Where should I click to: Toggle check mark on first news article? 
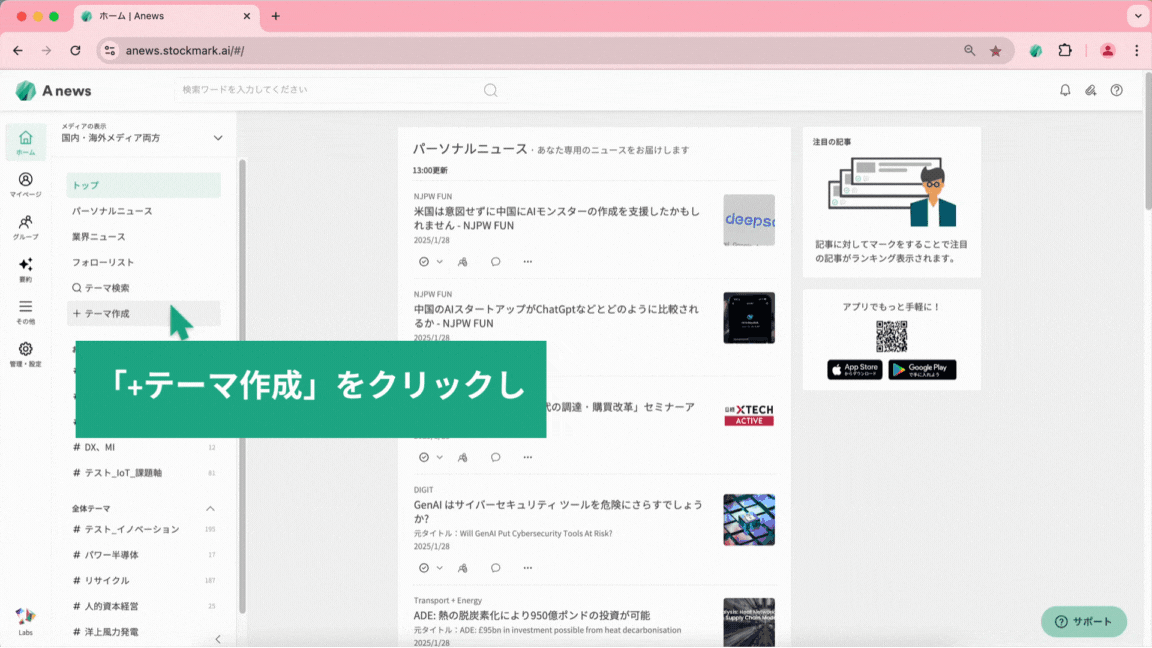tap(424, 262)
